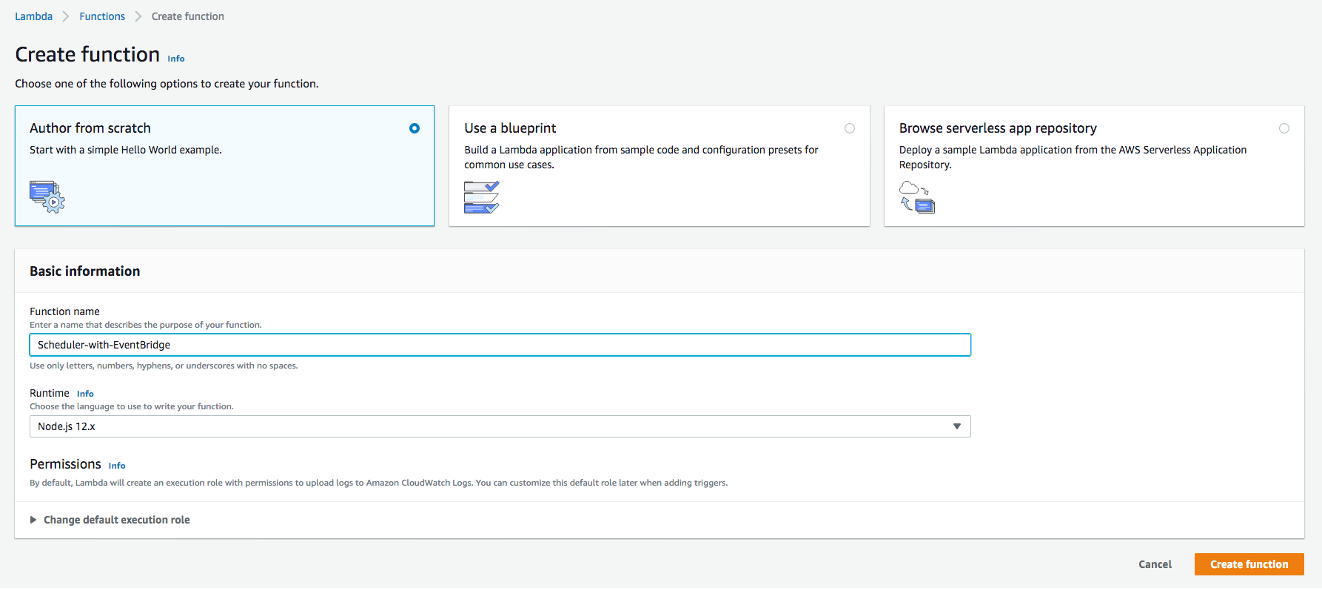1322x589 pixels.
Task: Select the Author from scratch card
Action: [x=224, y=165]
